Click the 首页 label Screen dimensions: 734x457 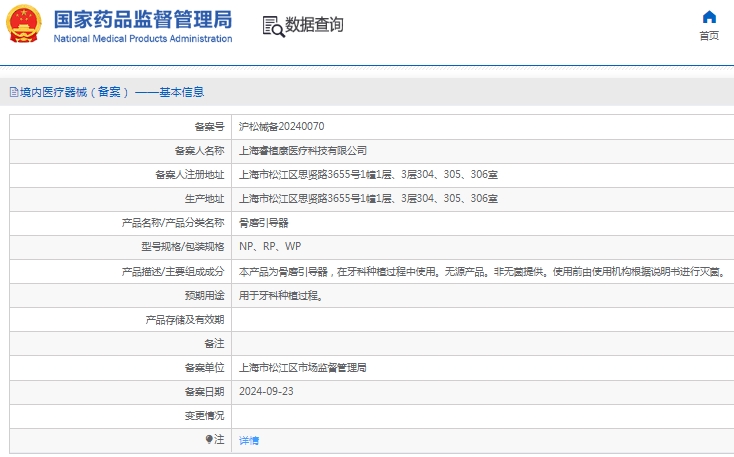pyautogui.click(x=709, y=36)
